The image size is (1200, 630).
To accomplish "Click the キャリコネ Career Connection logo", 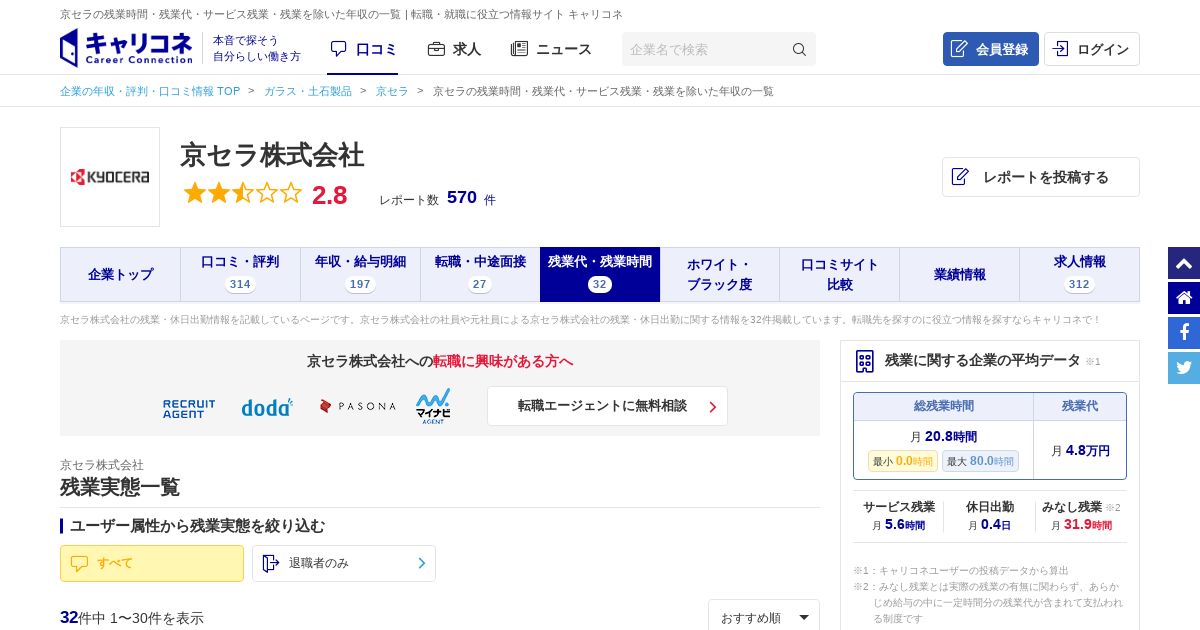I will click(126, 48).
